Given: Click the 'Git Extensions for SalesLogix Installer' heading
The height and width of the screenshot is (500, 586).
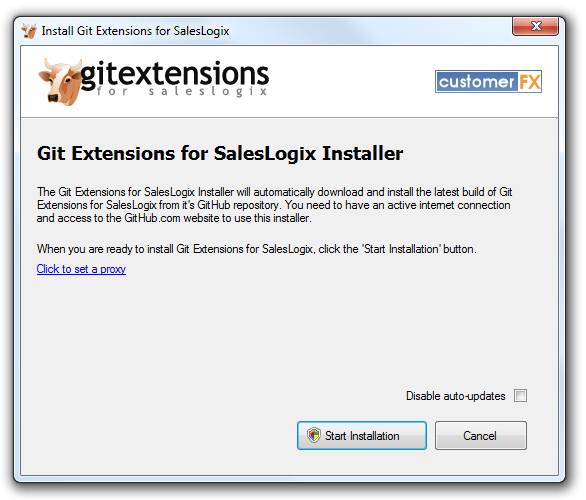Looking at the screenshot, I should [220, 153].
